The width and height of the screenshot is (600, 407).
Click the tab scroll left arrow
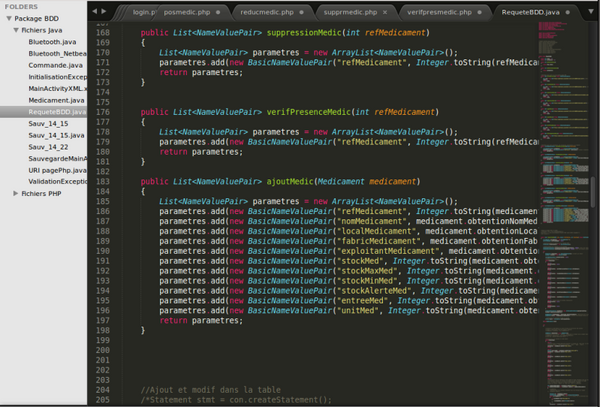95,11
